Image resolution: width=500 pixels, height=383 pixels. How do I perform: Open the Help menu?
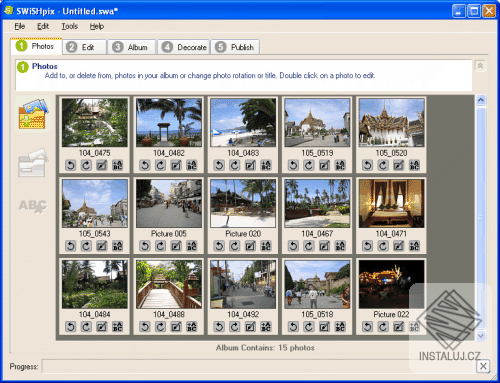pos(97,26)
